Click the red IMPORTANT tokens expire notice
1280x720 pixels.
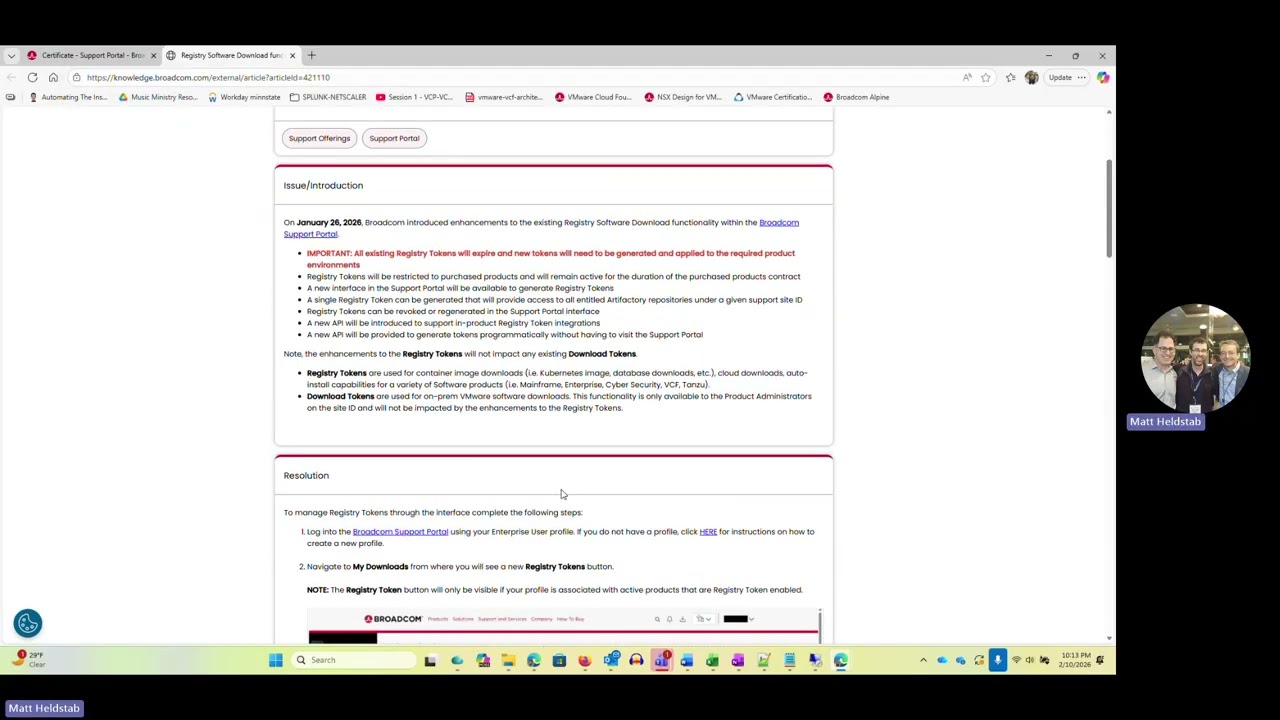[x=551, y=259]
